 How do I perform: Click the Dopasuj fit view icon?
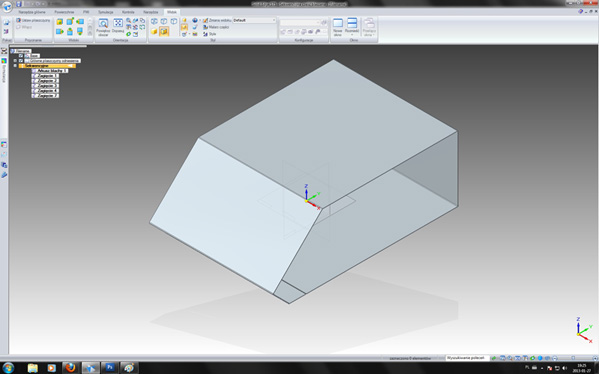(118, 26)
